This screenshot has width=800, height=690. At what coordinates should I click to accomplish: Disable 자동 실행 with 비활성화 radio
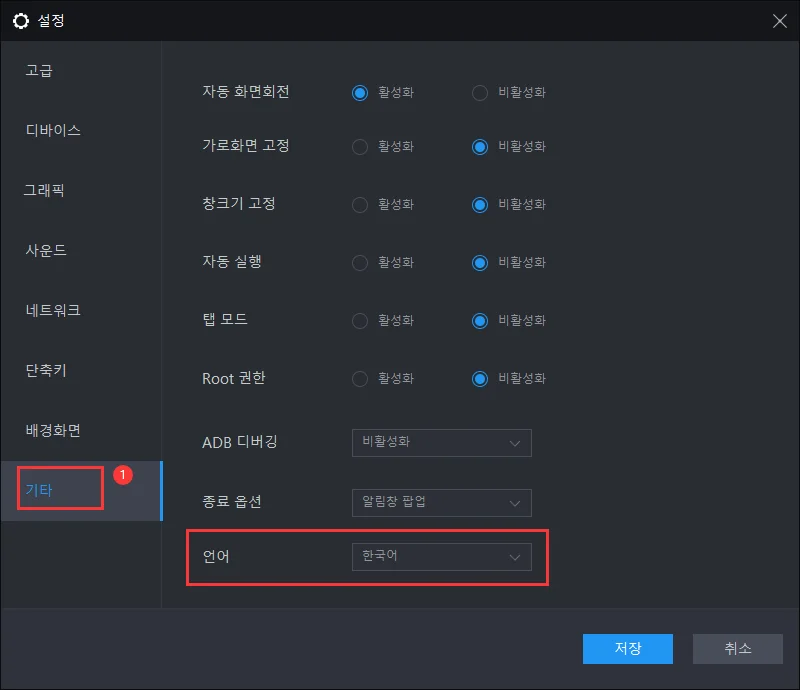[480, 263]
